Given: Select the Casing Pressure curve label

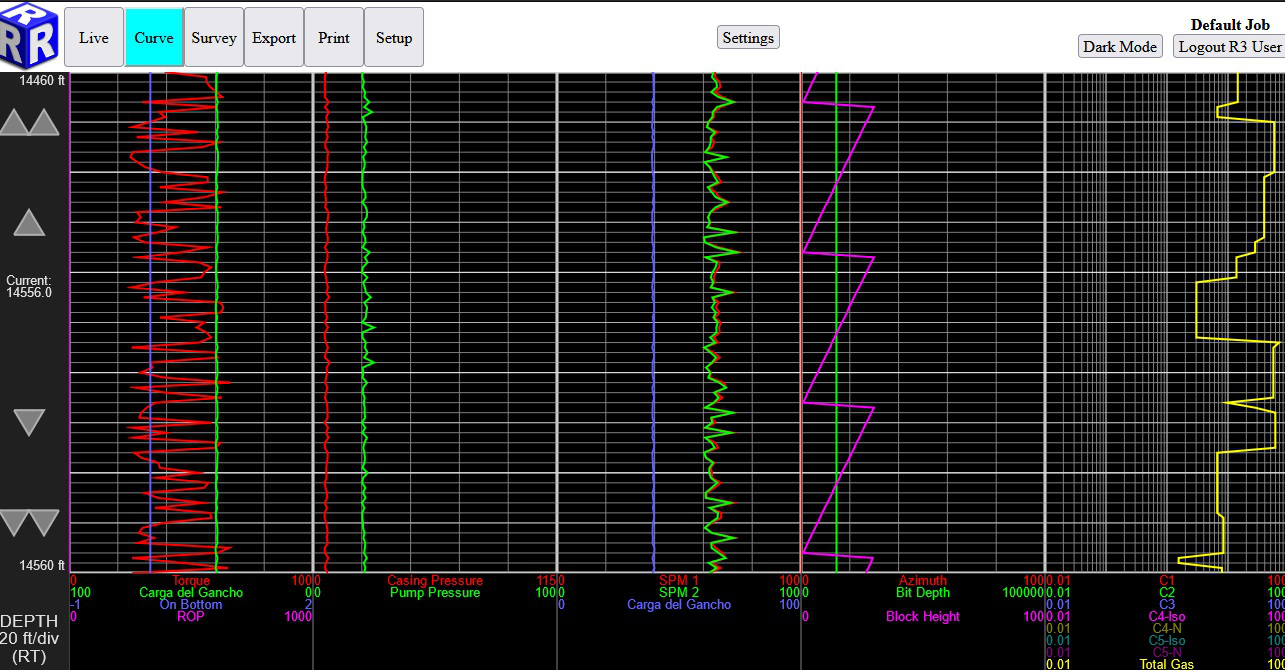Looking at the screenshot, I should tap(435, 581).
